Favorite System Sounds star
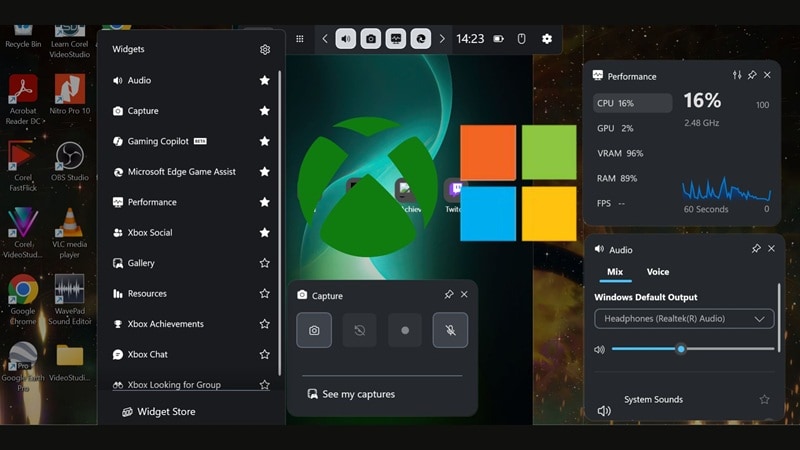 [764, 399]
